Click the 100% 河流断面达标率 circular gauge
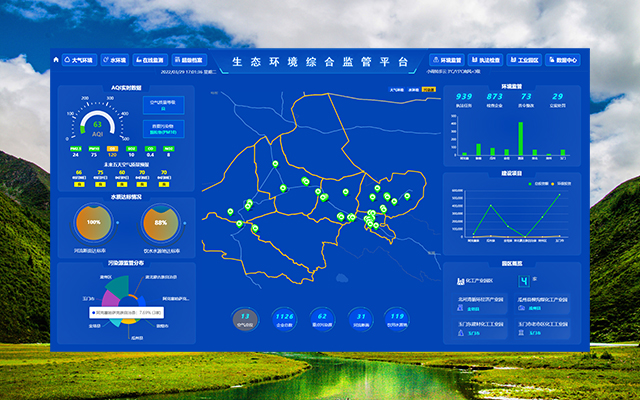Screen dimensions: 640x400 [x=94, y=221]
